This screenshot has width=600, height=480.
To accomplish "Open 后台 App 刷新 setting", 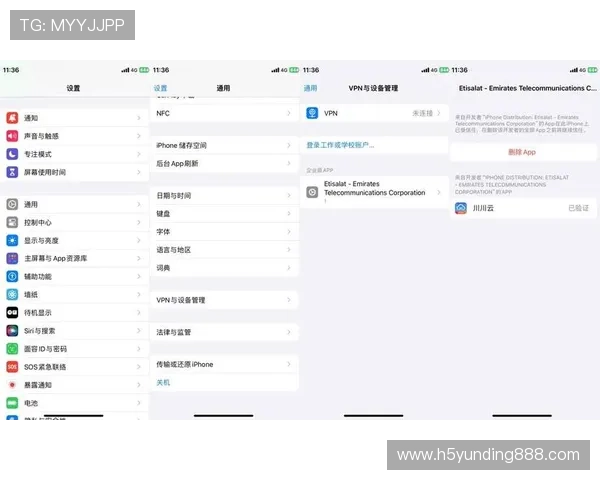I will (x=224, y=163).
